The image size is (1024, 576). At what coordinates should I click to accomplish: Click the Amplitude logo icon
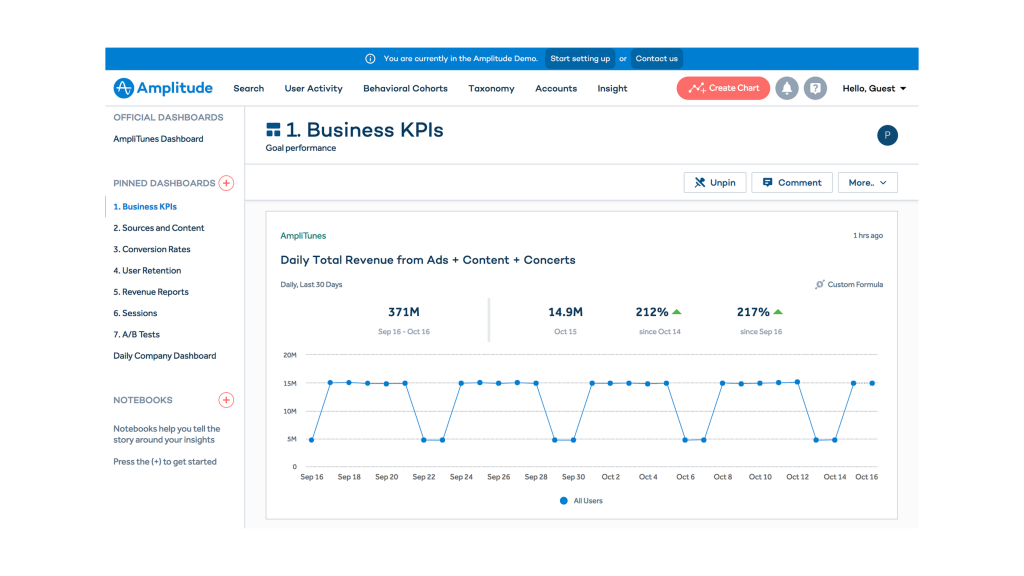tap(124, 88)
